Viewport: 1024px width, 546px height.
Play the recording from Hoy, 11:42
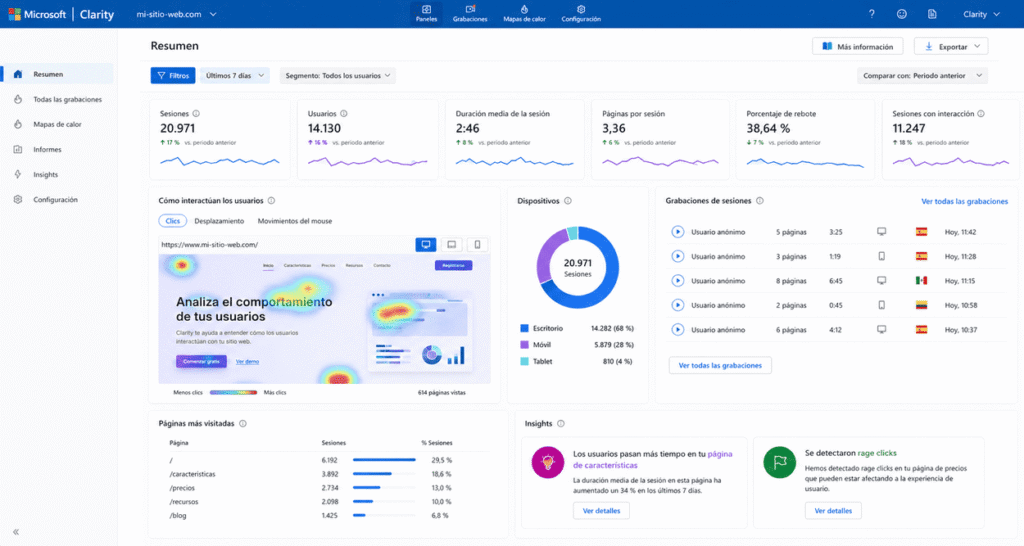pos(677,232)
